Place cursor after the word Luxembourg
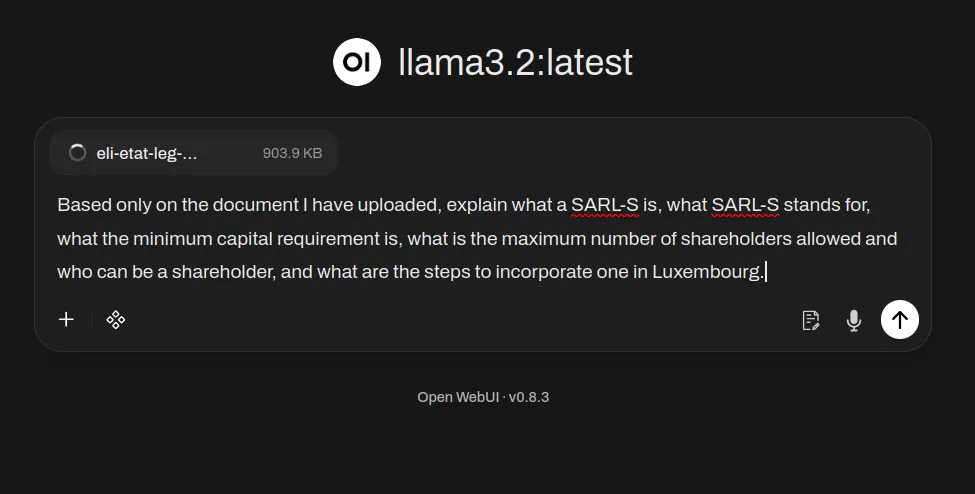 click(764, 271)
